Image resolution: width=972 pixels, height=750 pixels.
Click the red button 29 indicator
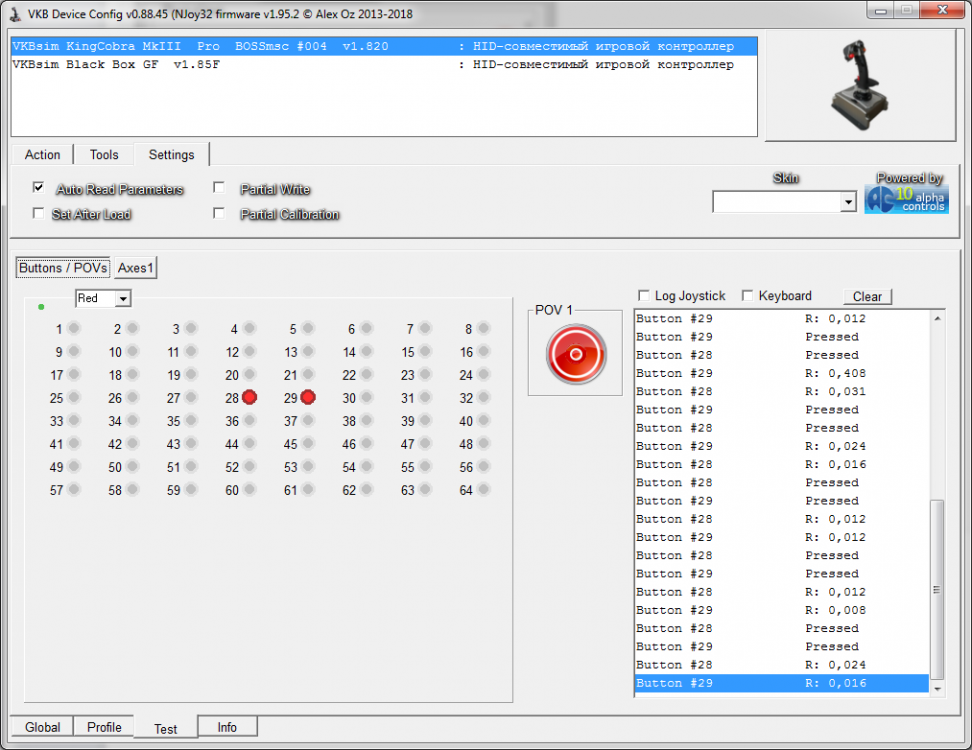click(x=308, y=397)
